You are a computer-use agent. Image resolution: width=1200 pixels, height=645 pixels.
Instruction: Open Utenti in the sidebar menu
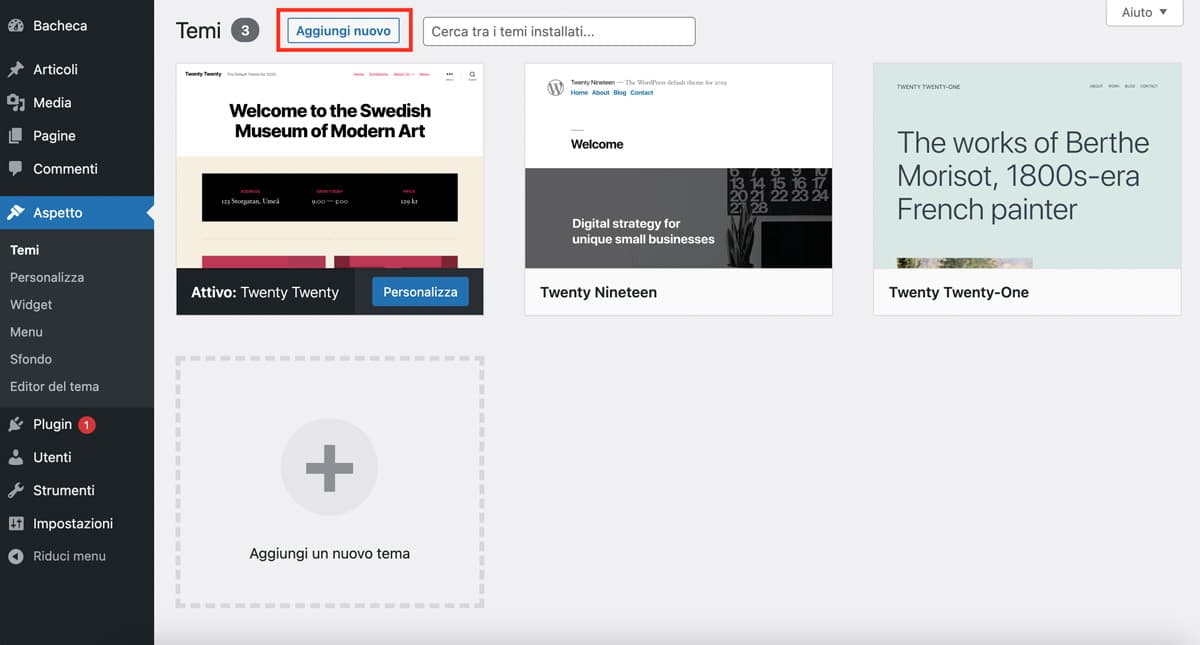[77, 458]
